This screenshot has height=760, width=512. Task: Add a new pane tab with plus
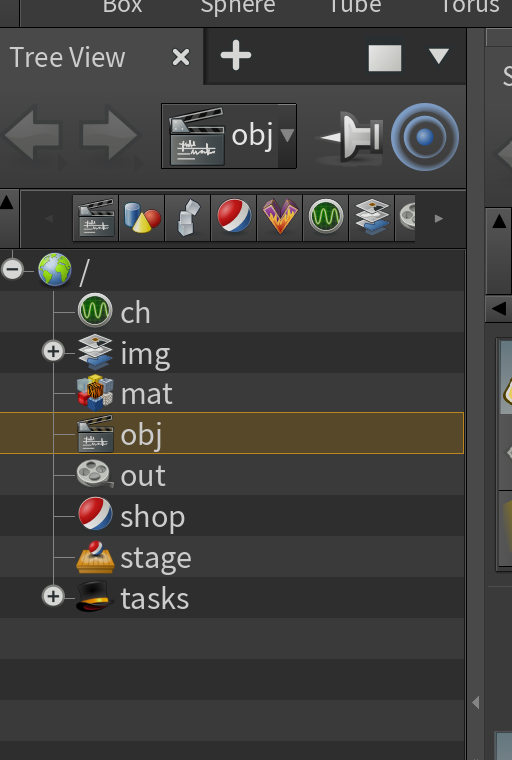click(236, 56)
